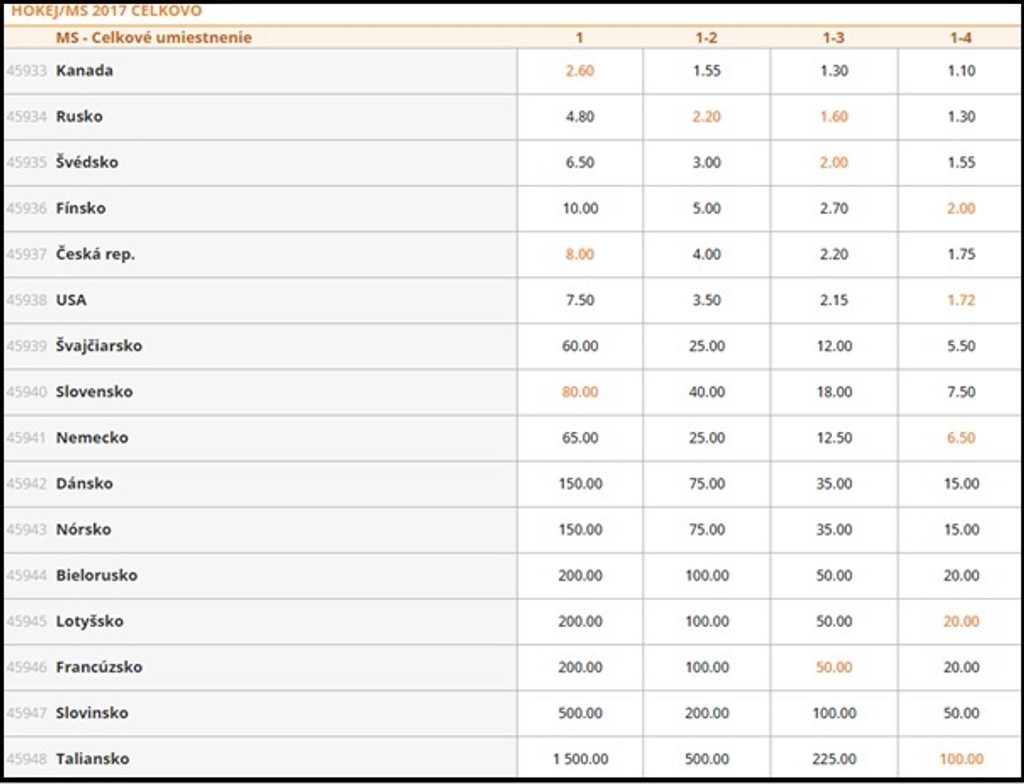Click the 1-4 column header

click(960, 38)
